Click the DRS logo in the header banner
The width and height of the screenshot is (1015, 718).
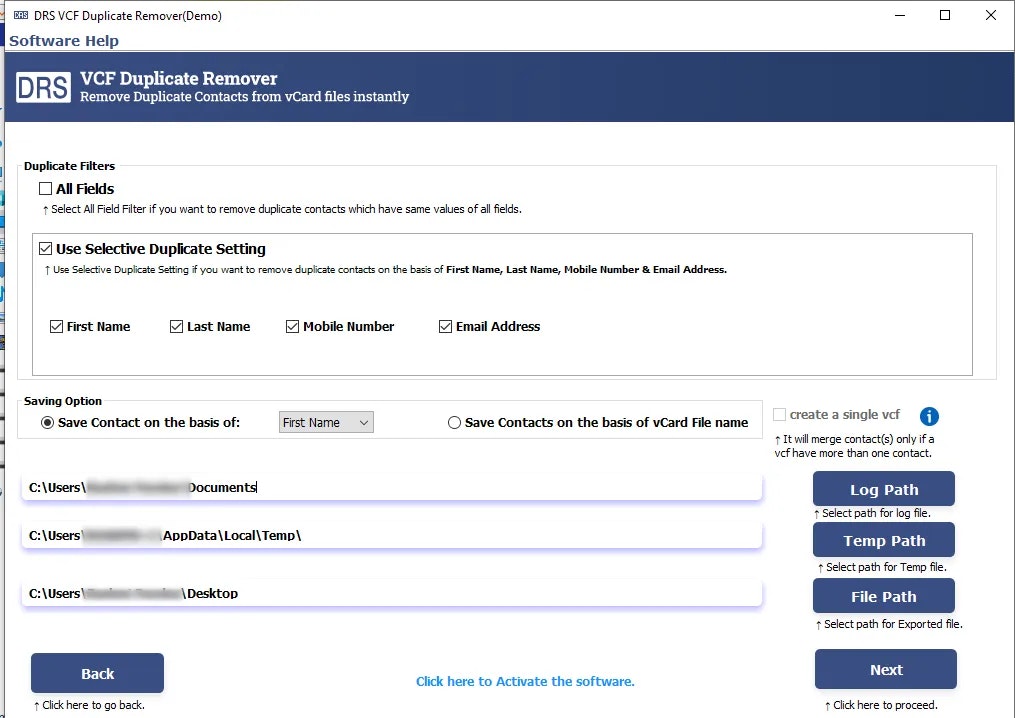click(43, 87)
